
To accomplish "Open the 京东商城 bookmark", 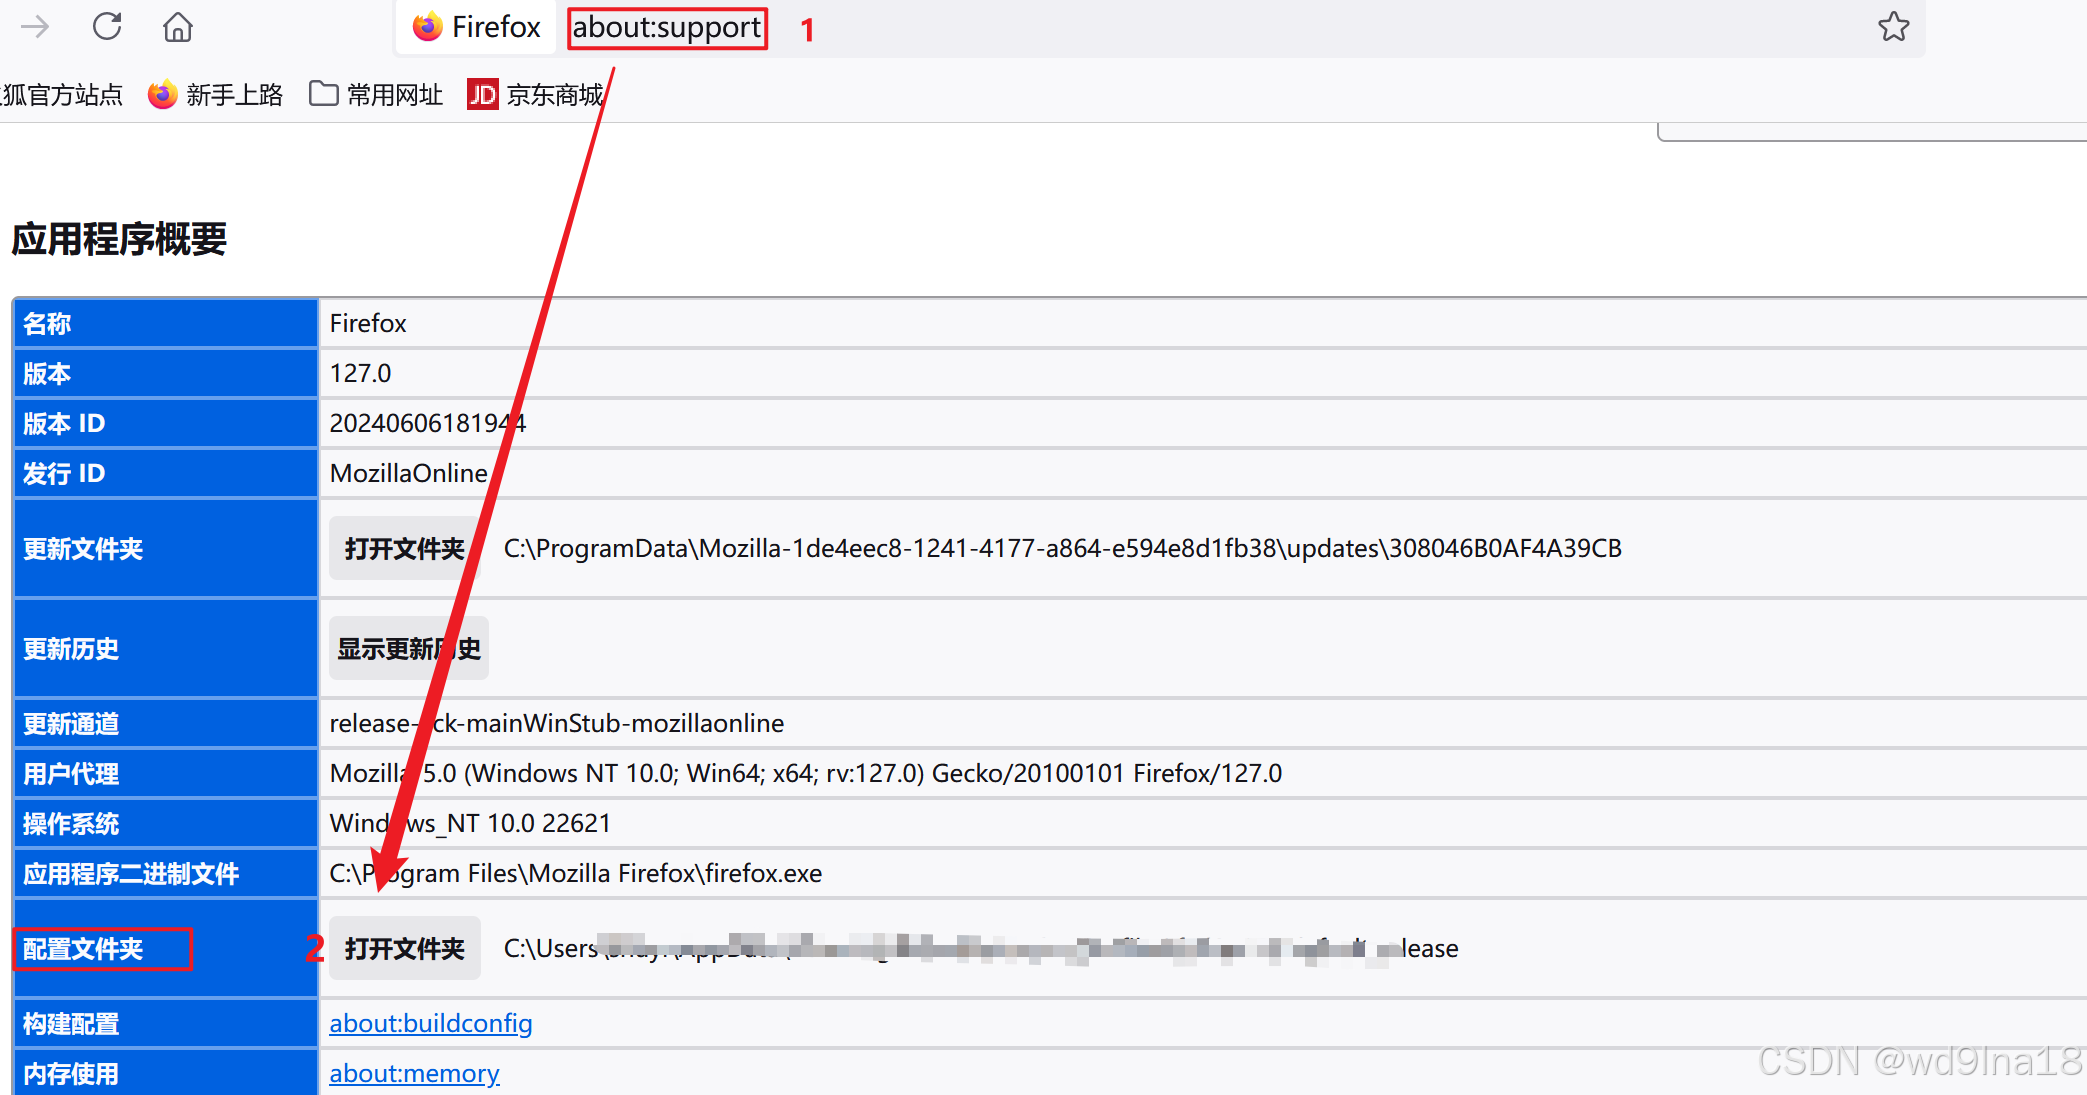I will (536, 95).
